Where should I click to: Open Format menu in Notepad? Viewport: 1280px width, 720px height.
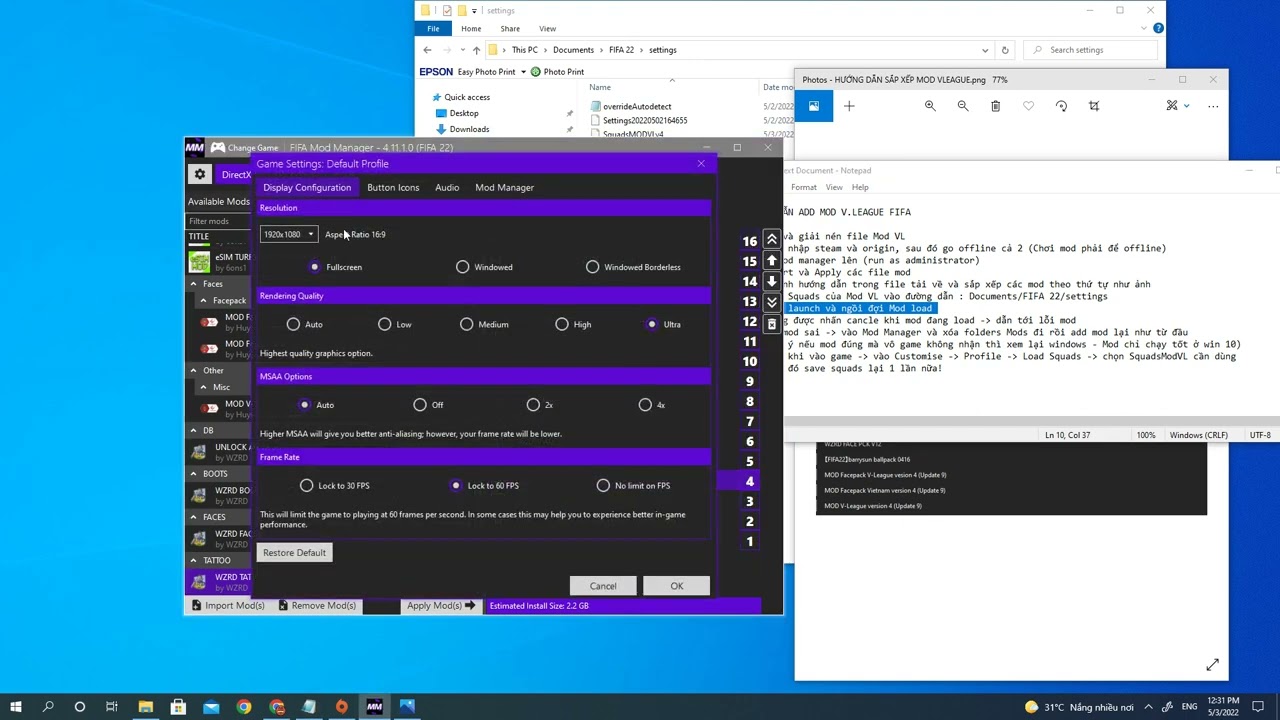pos(804,187)
